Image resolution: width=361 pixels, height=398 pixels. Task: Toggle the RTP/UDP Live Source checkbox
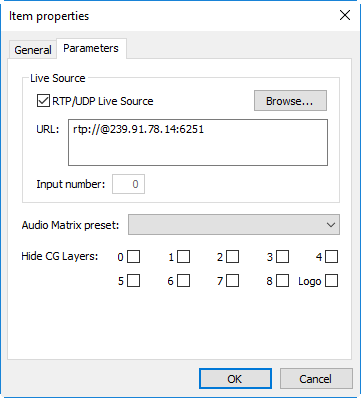(43, 101)
